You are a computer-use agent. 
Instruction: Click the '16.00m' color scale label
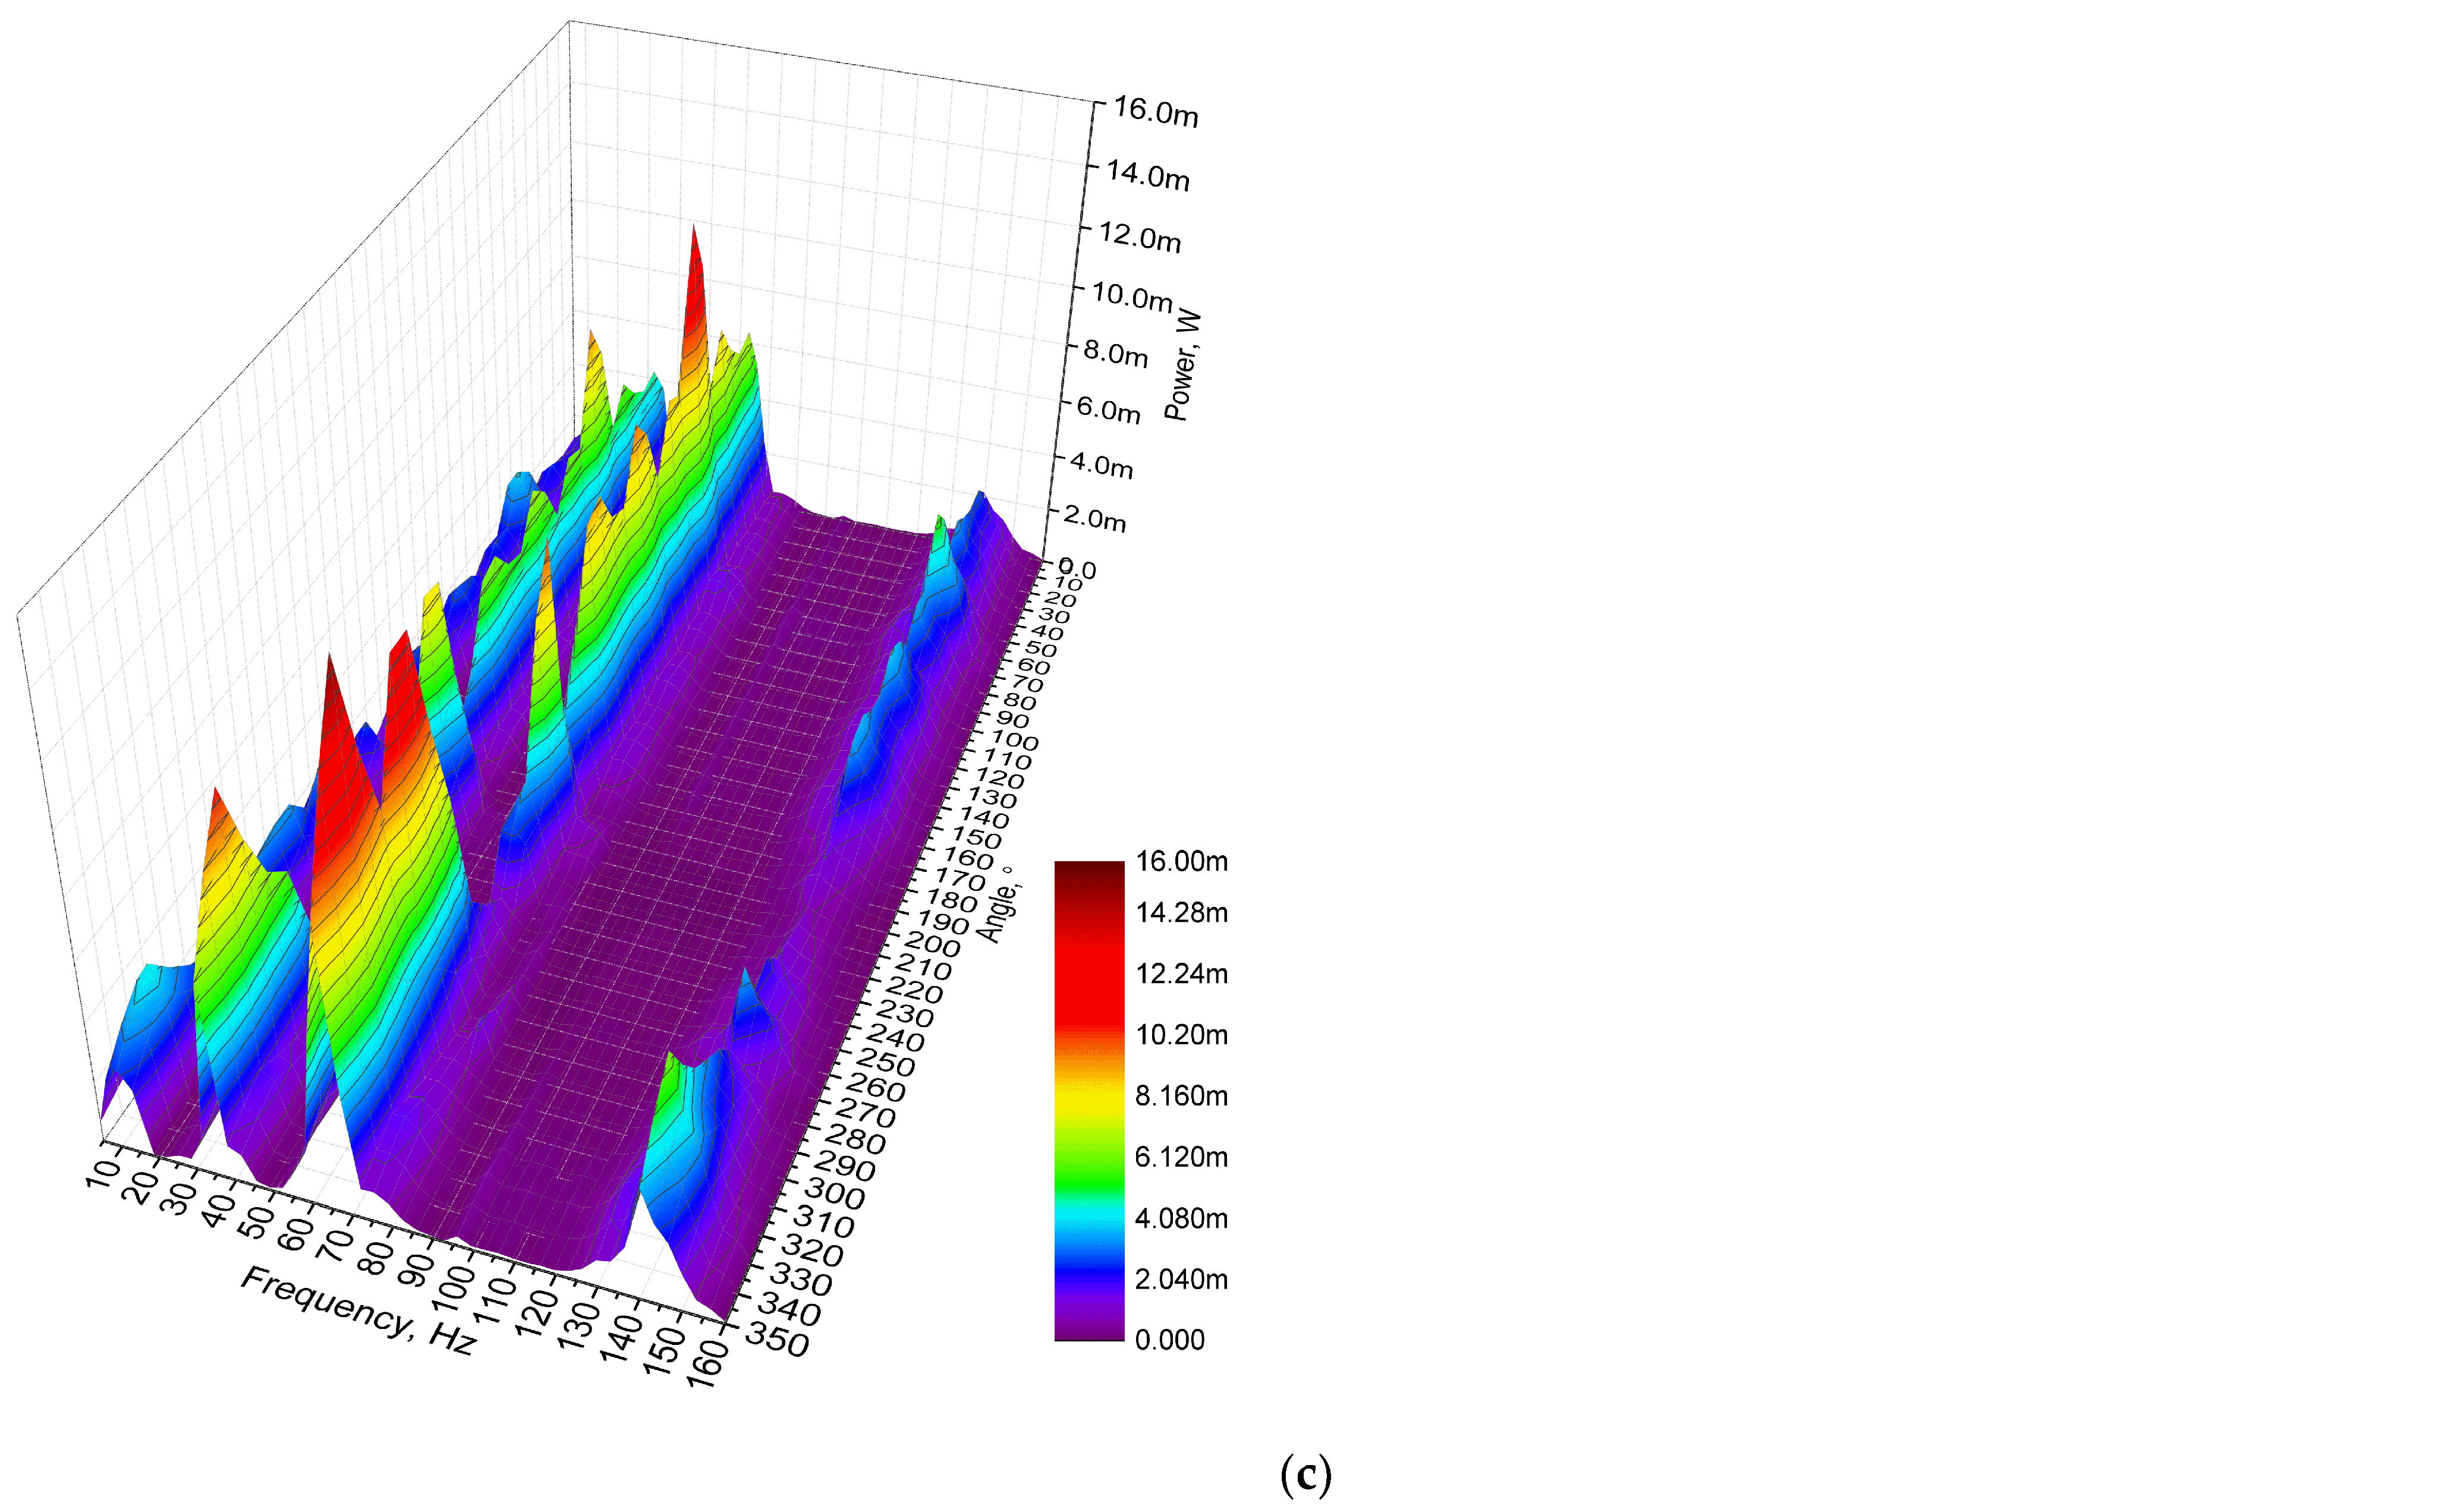1181,861
